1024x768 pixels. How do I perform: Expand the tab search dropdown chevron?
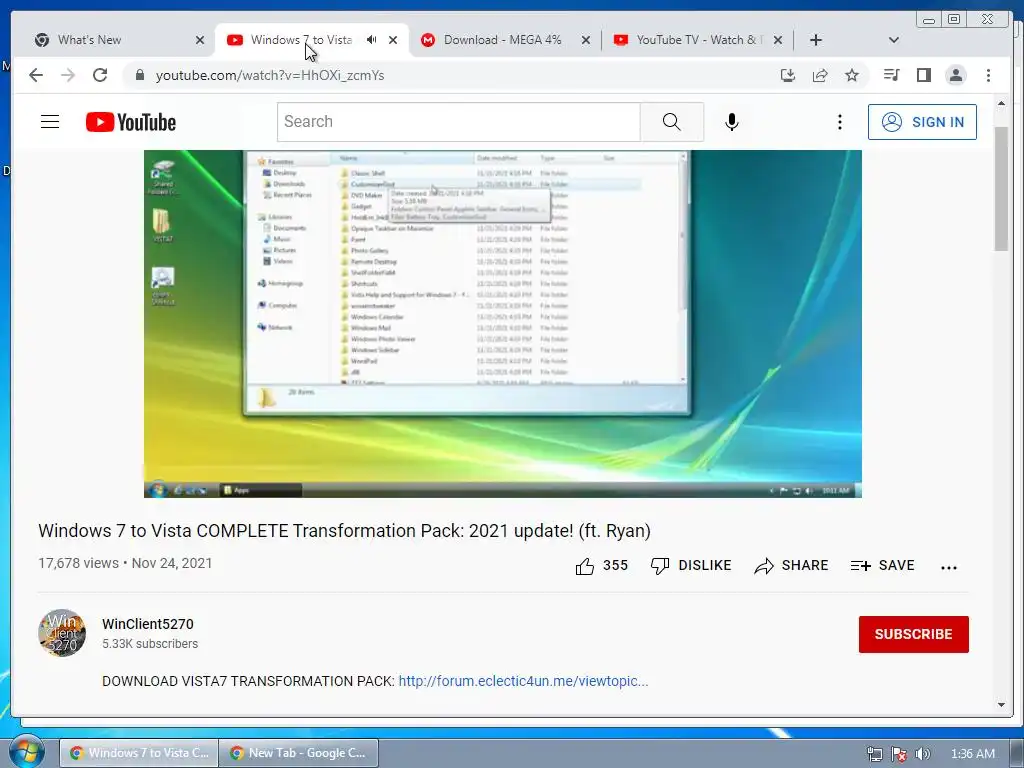[x=894, y=40]
